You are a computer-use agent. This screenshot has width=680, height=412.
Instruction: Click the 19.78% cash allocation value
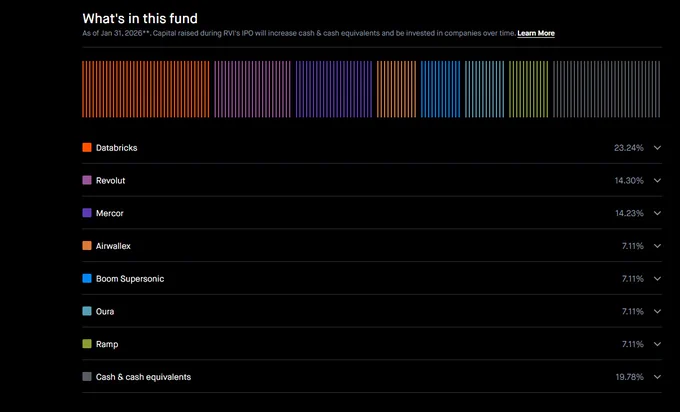(x=629, y=377)
